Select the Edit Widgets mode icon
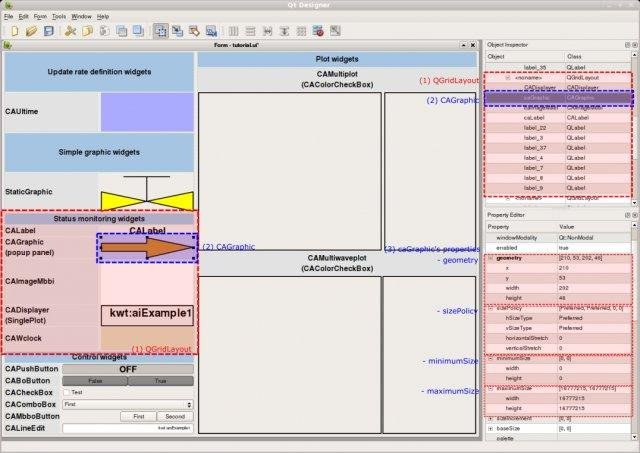This screenshot has width=640, height=453. 160,31
